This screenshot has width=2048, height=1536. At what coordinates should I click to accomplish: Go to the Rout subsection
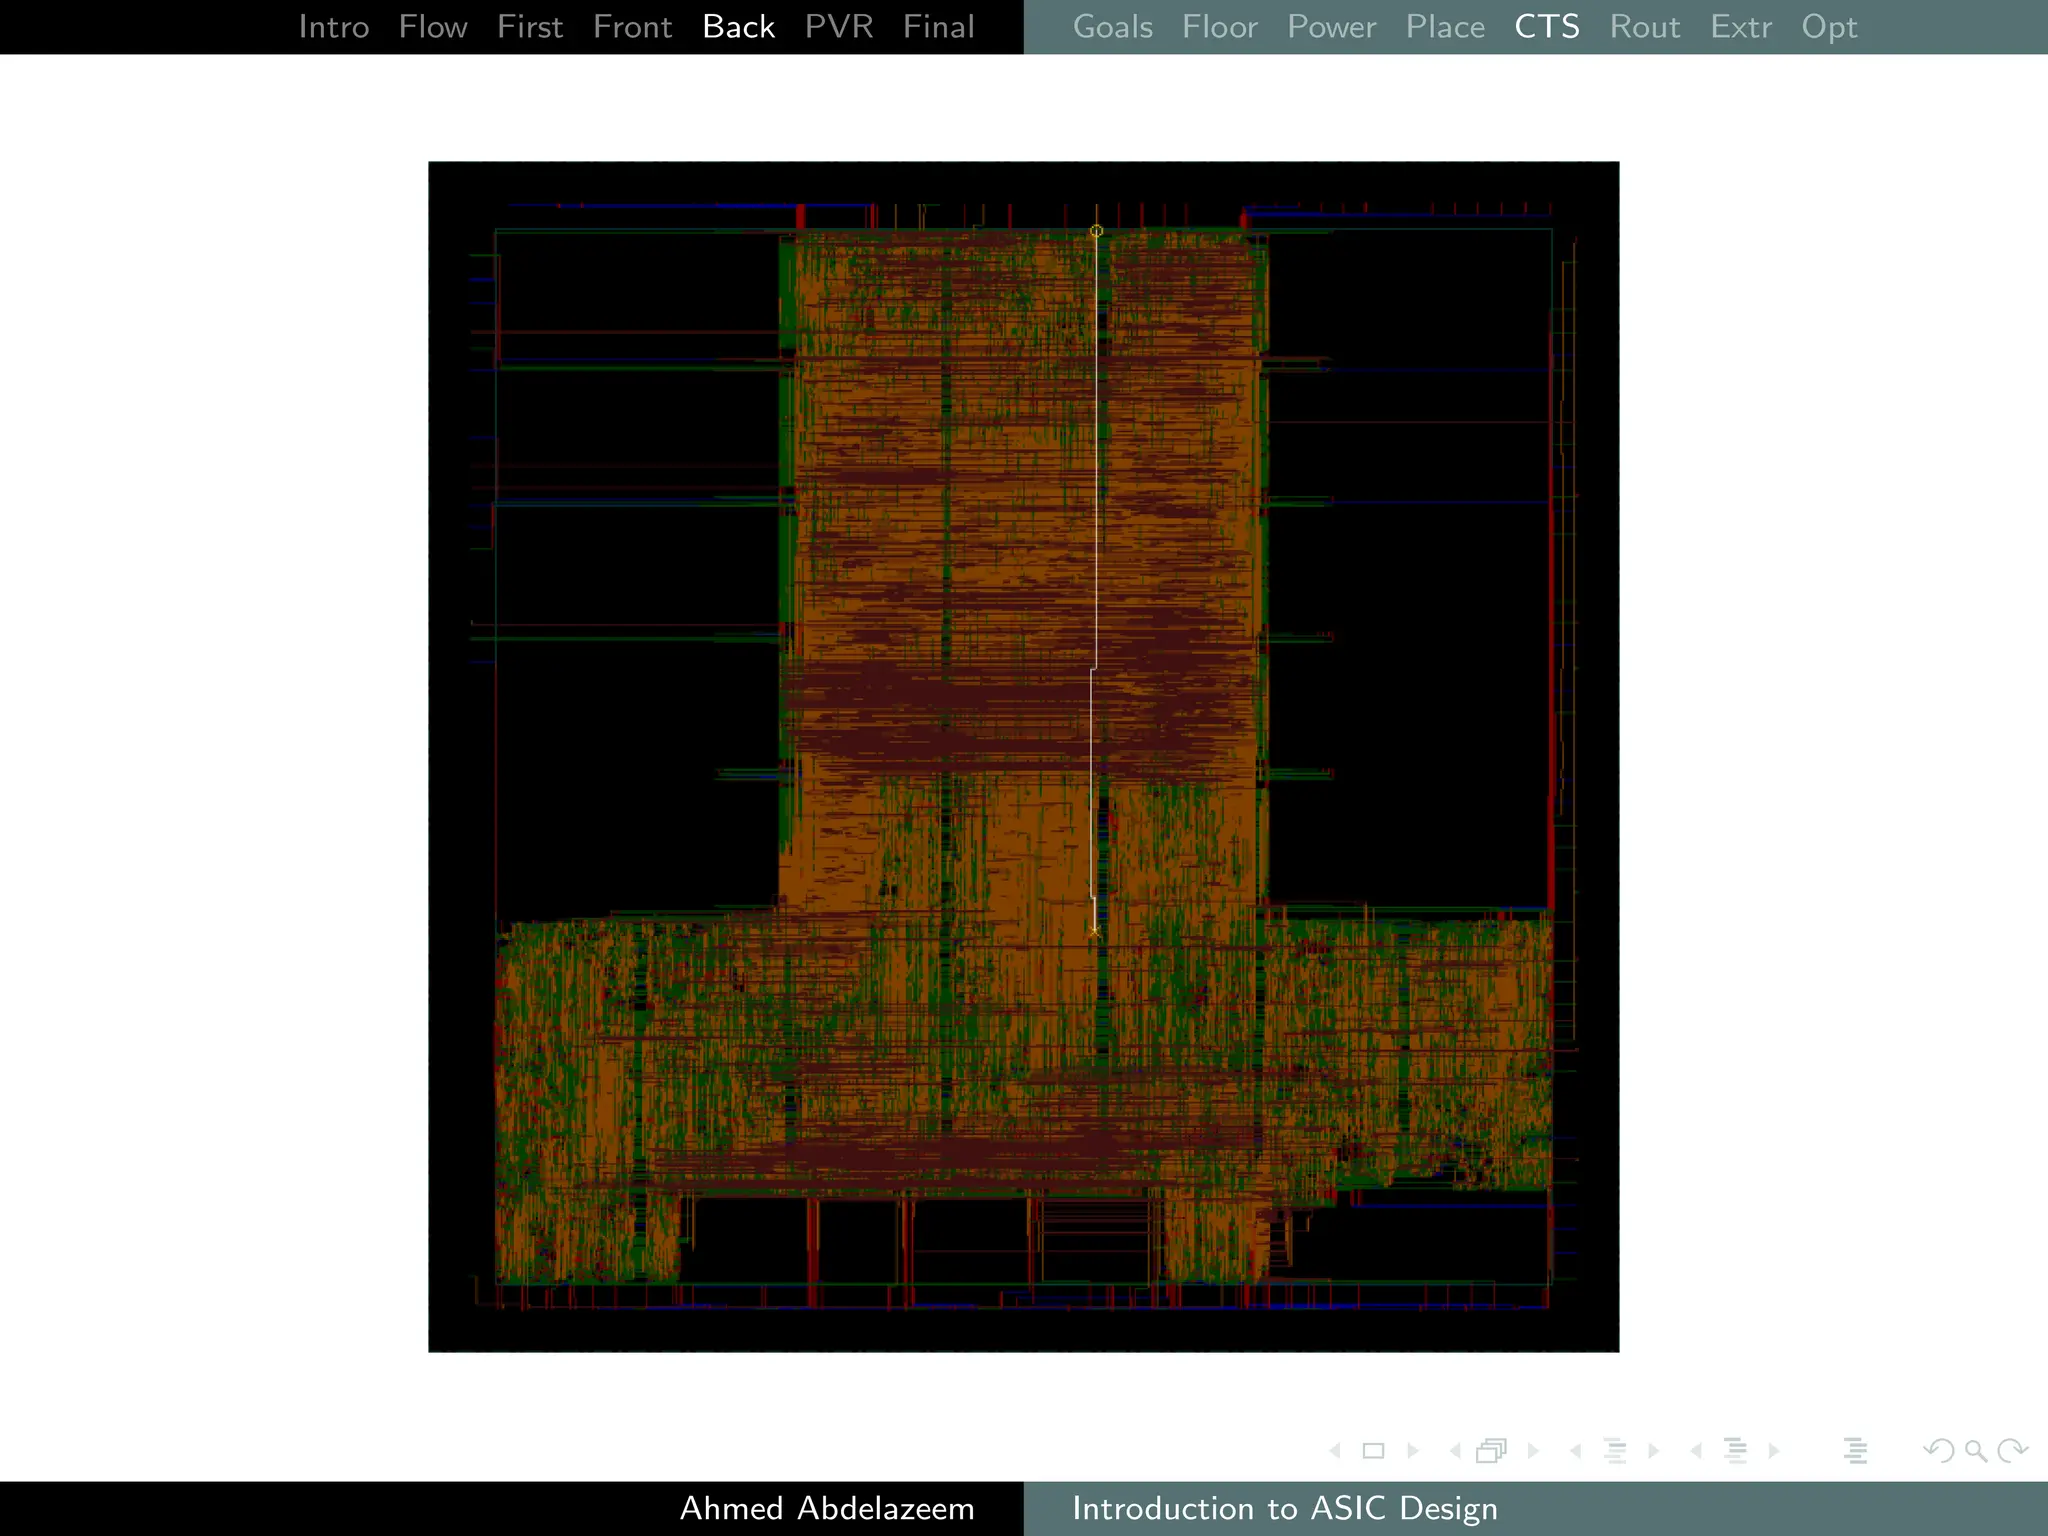[x=1644, y=27]
